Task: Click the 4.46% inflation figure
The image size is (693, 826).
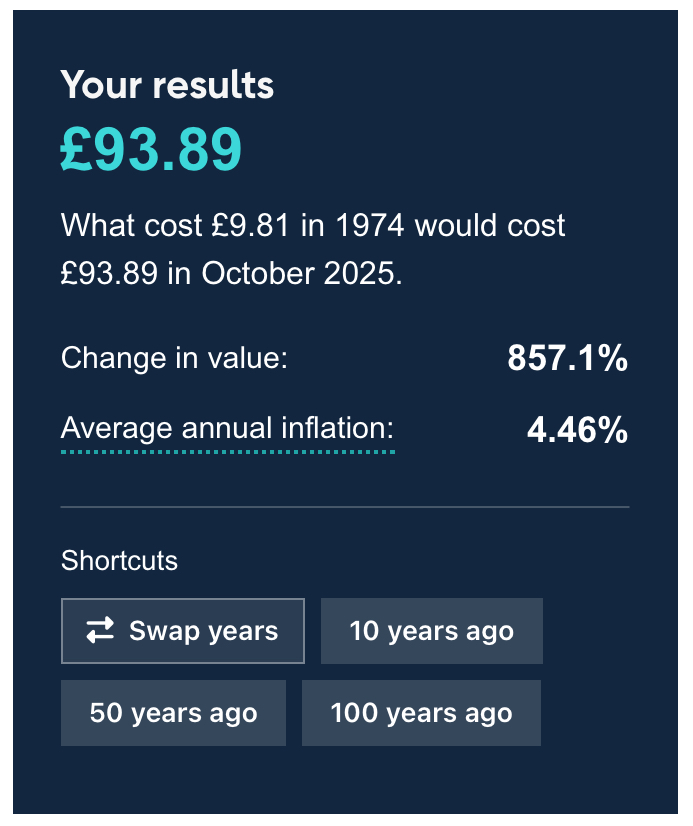Action: pyautogui.click(x=577, y=430)
